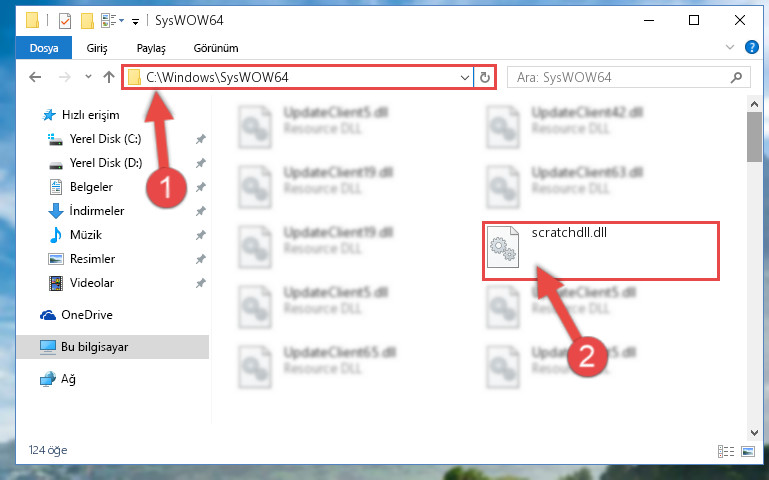Image resolution: width=769 pixels, height=480 pixels.
Task: Expand the ribbon with the chevron
Action: [x=730, y=47]
